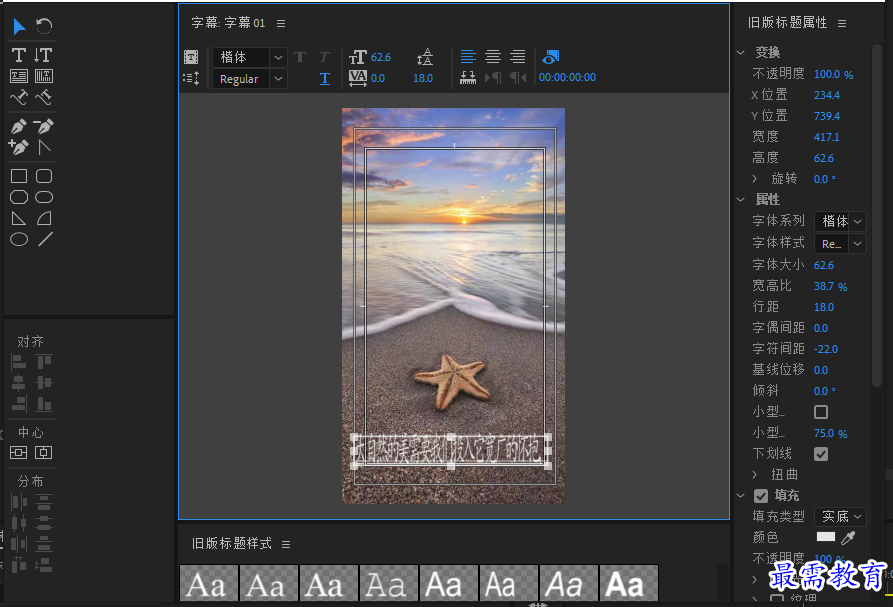Open the 旧版标题属性 panel menu
Screen dimensions: 893x607
coord(842,23)
